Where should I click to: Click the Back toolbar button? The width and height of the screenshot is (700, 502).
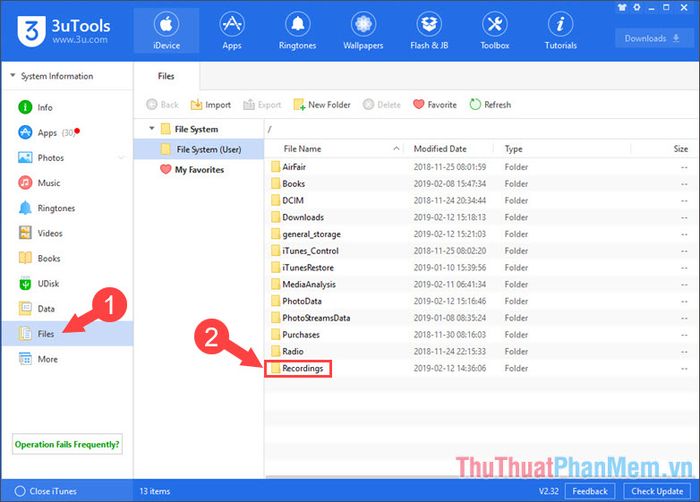coord(162,105)
